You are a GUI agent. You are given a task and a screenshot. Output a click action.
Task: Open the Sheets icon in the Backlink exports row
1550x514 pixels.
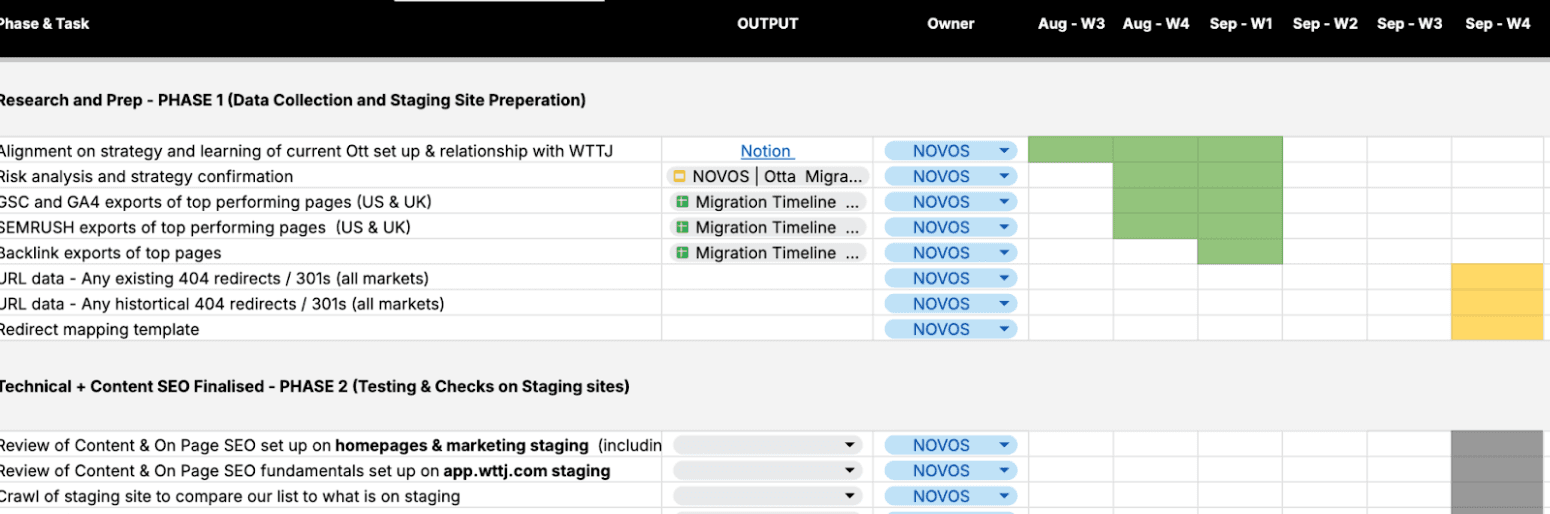tap(682, 253)
